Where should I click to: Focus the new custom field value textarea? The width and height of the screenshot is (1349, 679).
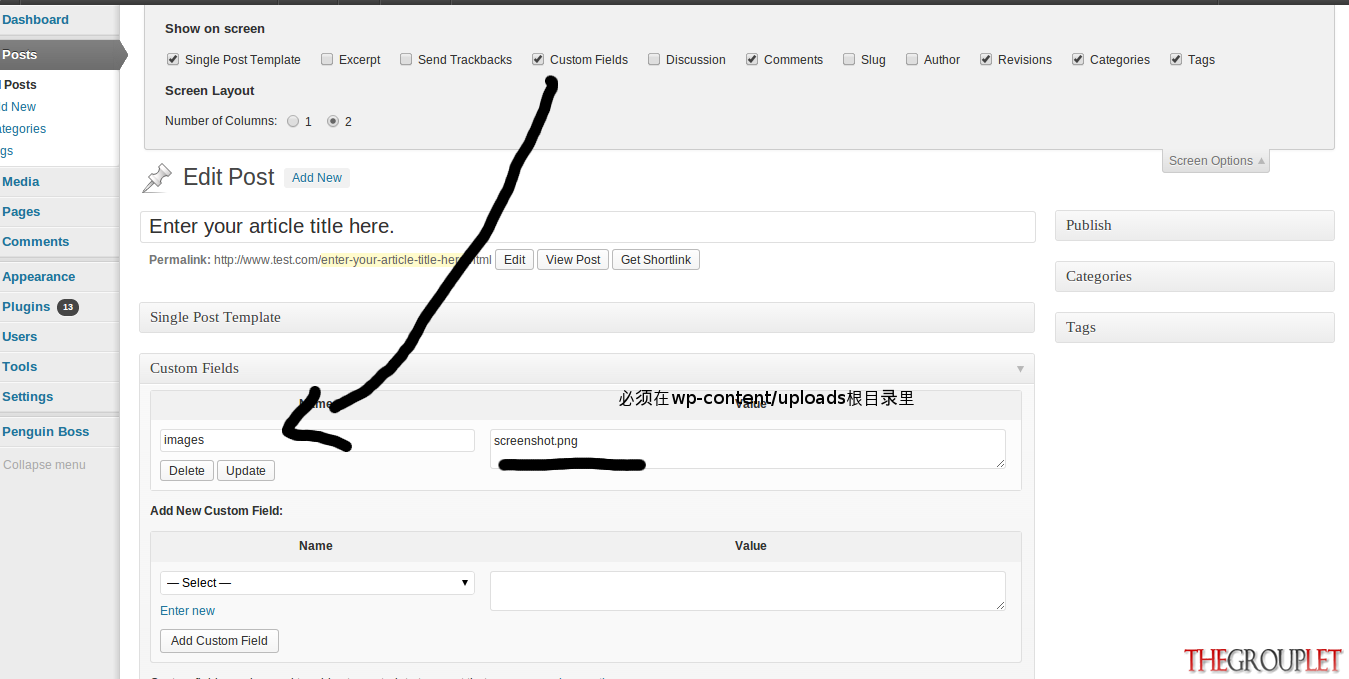pyautogui.click(x=747, y=591)
